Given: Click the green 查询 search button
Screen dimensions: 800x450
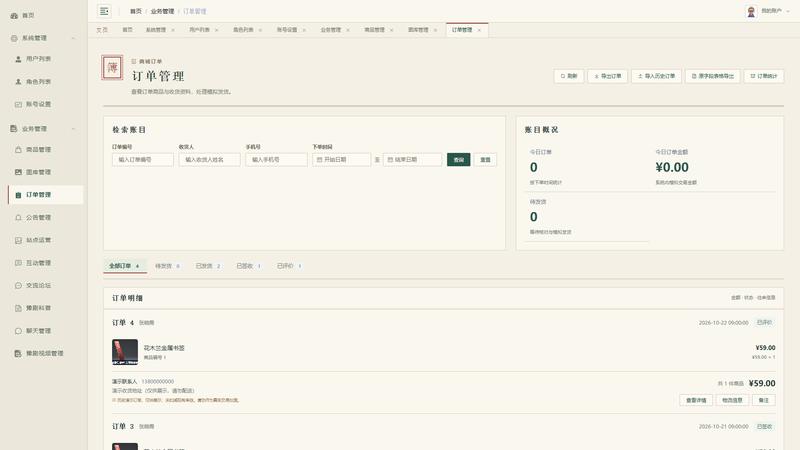Looking at the screenshot, I should (x=459, y=160).
